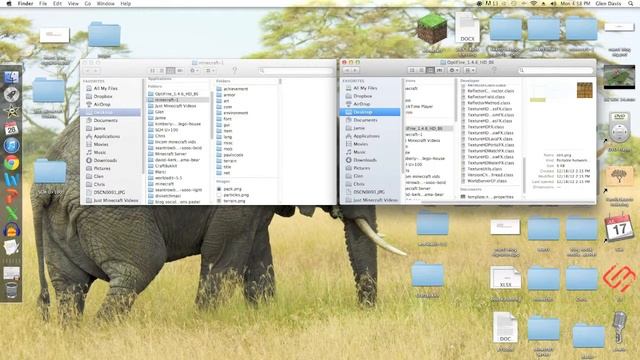Click search field in OptiFine window

pyautogui.click(x=556, y=70)
